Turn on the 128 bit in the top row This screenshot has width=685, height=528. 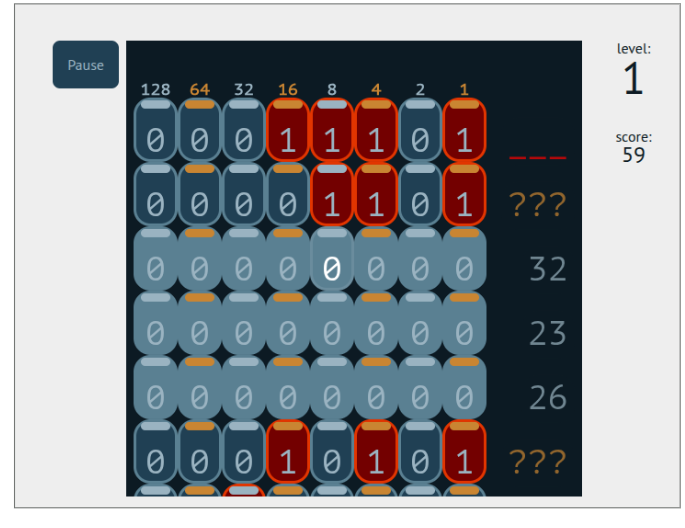tap(155, 141)
